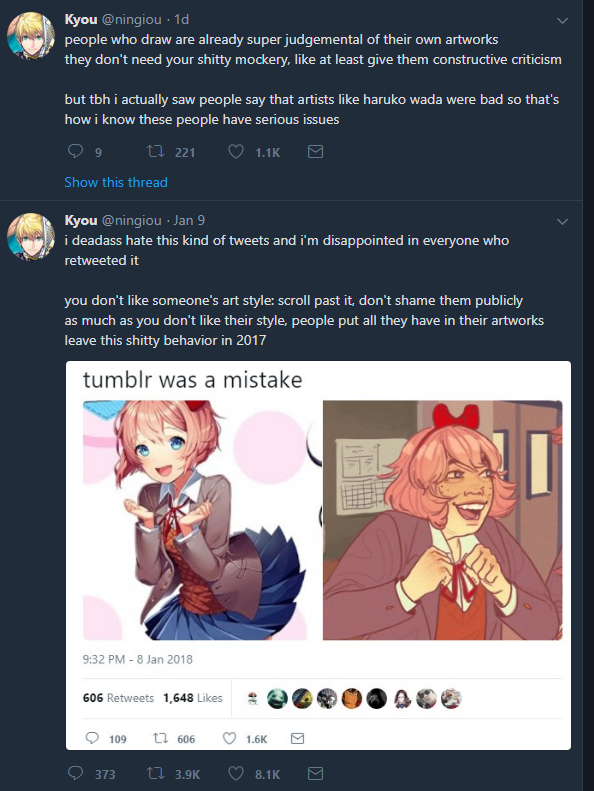The image size is (594, 791).
Task: Open direct message envelope on the Jan 9 tweet
Action: tap(315, 773)
